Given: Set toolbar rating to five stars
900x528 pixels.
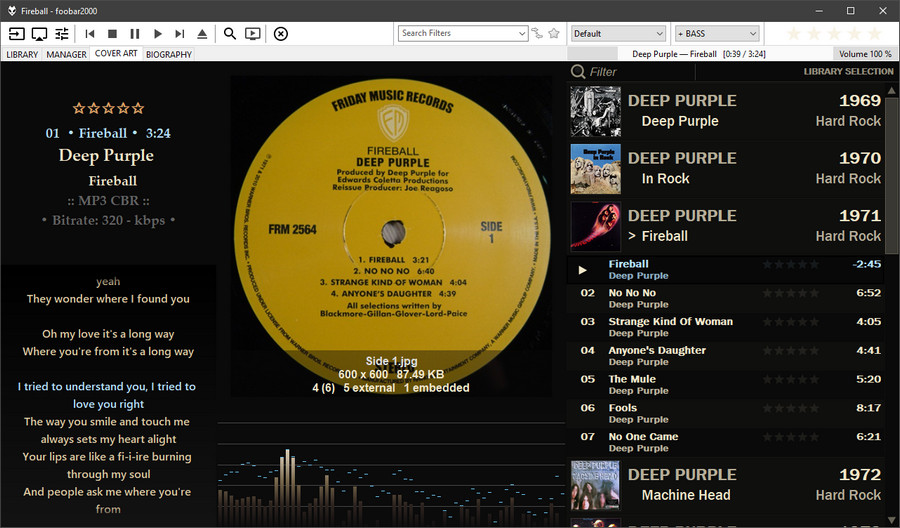Looking at the screenshot, I should pos(875,33).
